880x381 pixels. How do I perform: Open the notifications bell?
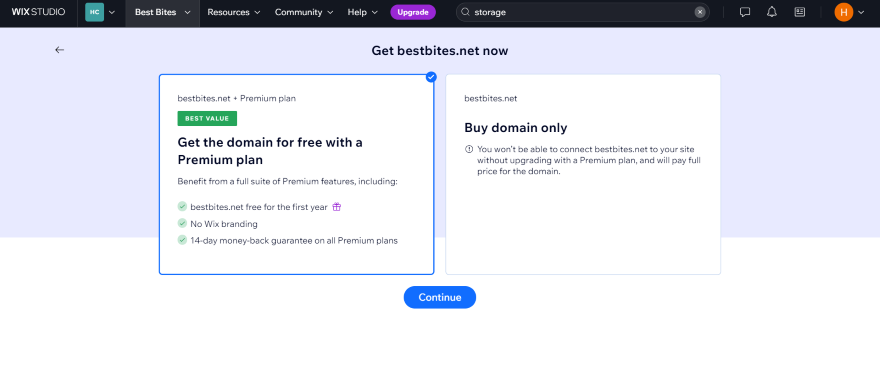click(x=772, y=12)
